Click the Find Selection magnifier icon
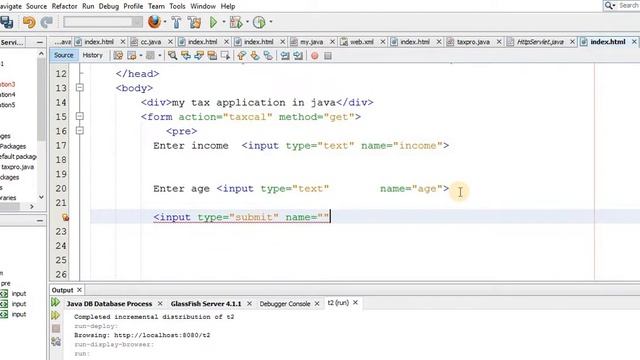 [173, 56]
